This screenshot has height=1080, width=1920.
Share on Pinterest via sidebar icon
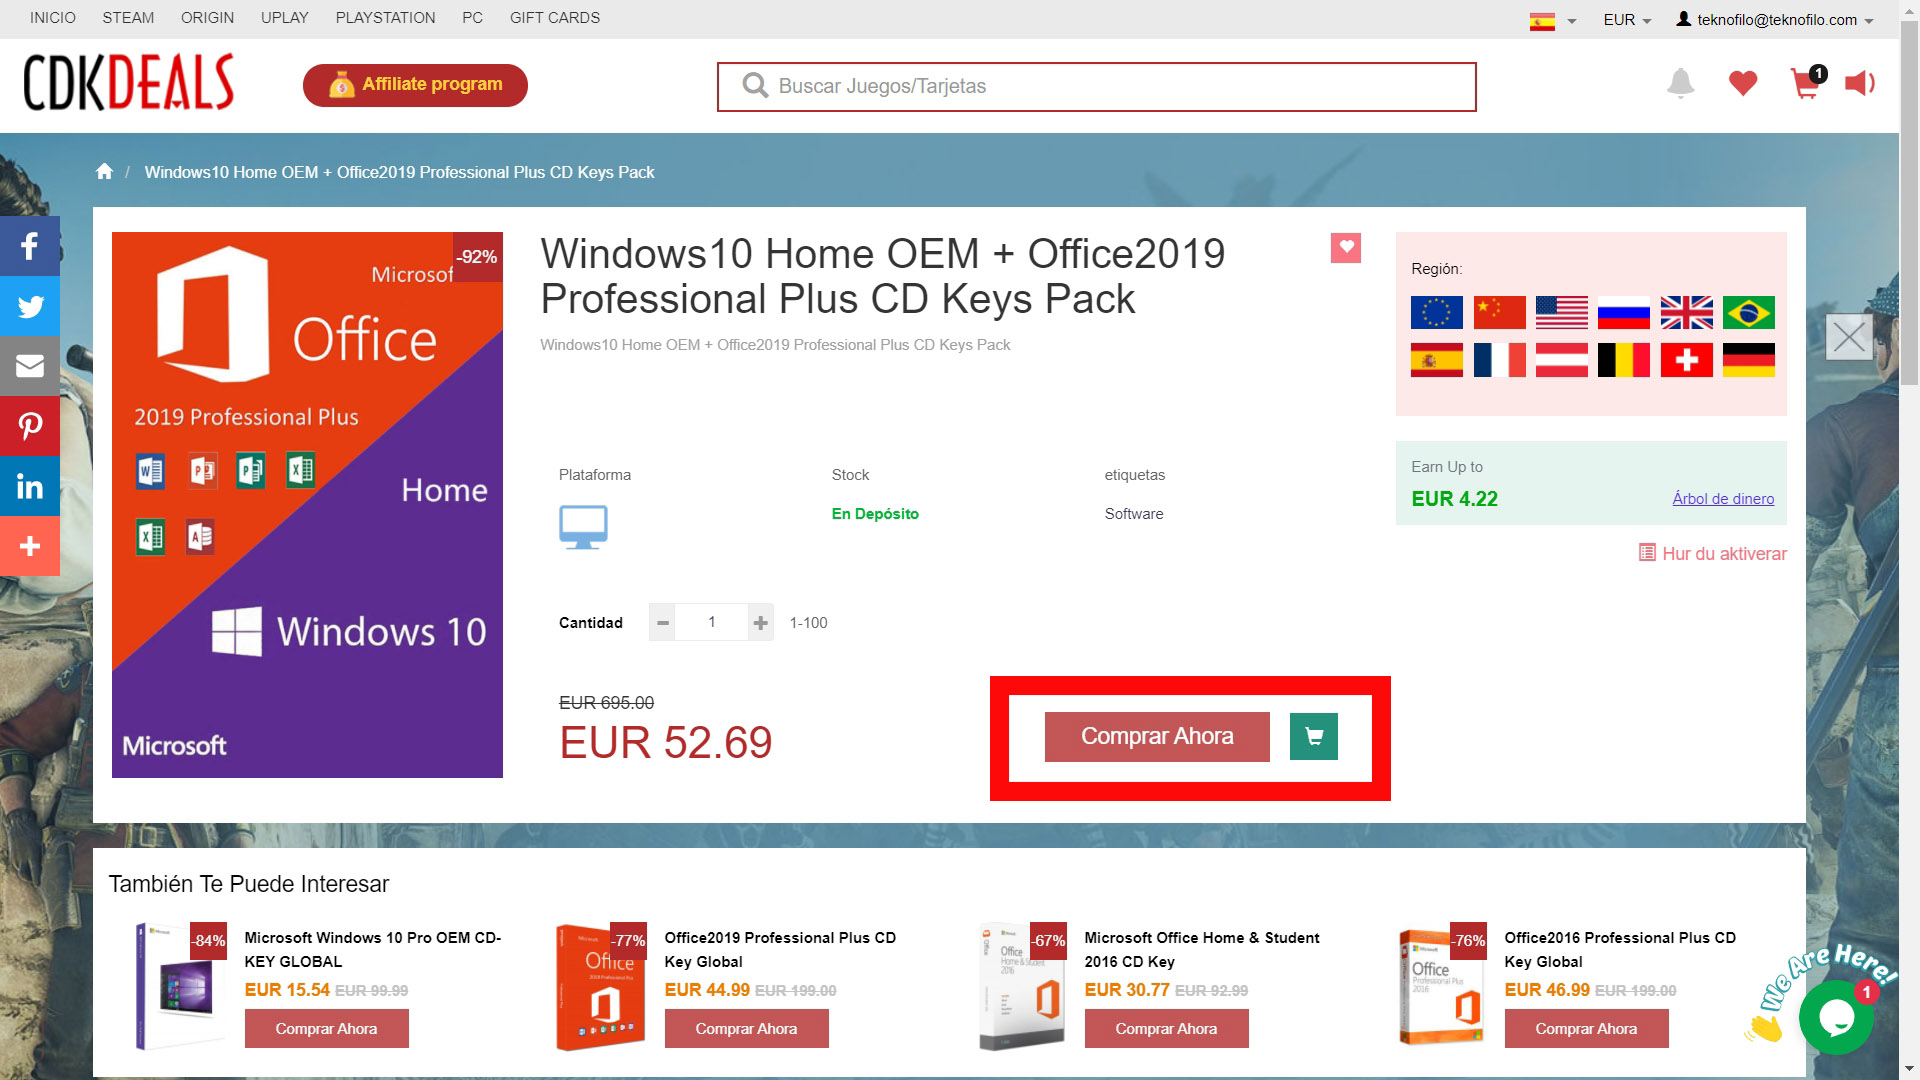coord(30,426)
